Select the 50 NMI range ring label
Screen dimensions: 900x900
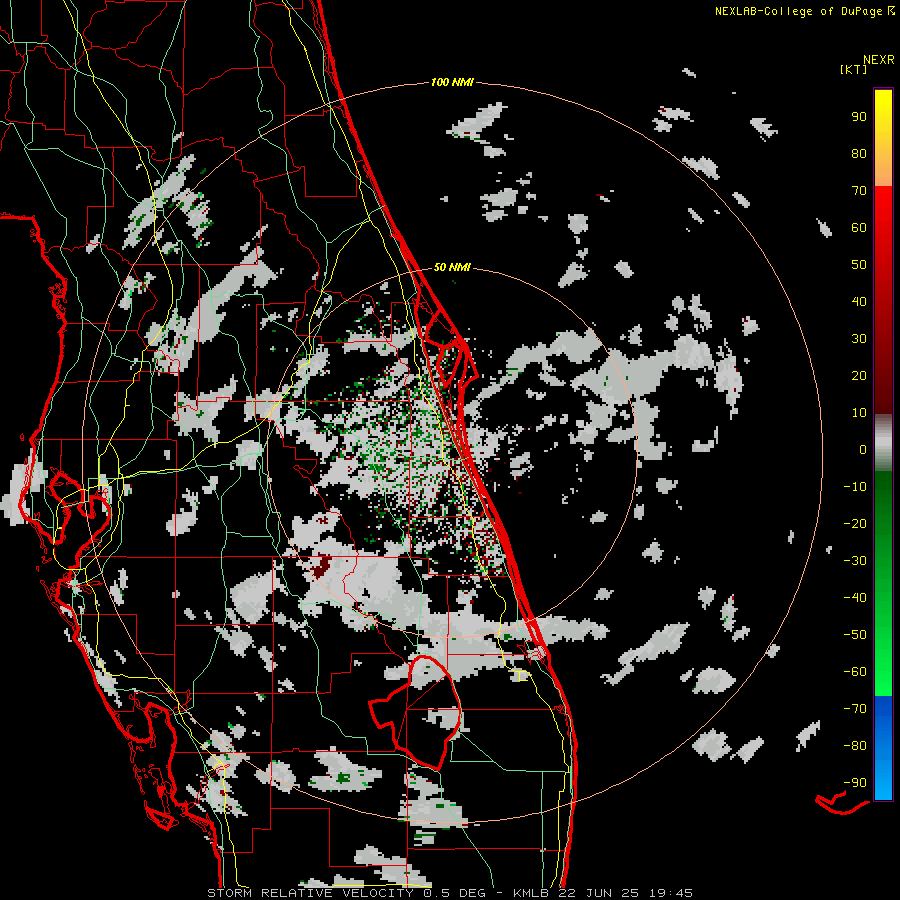pyautogui.click(x=452, y=267)
